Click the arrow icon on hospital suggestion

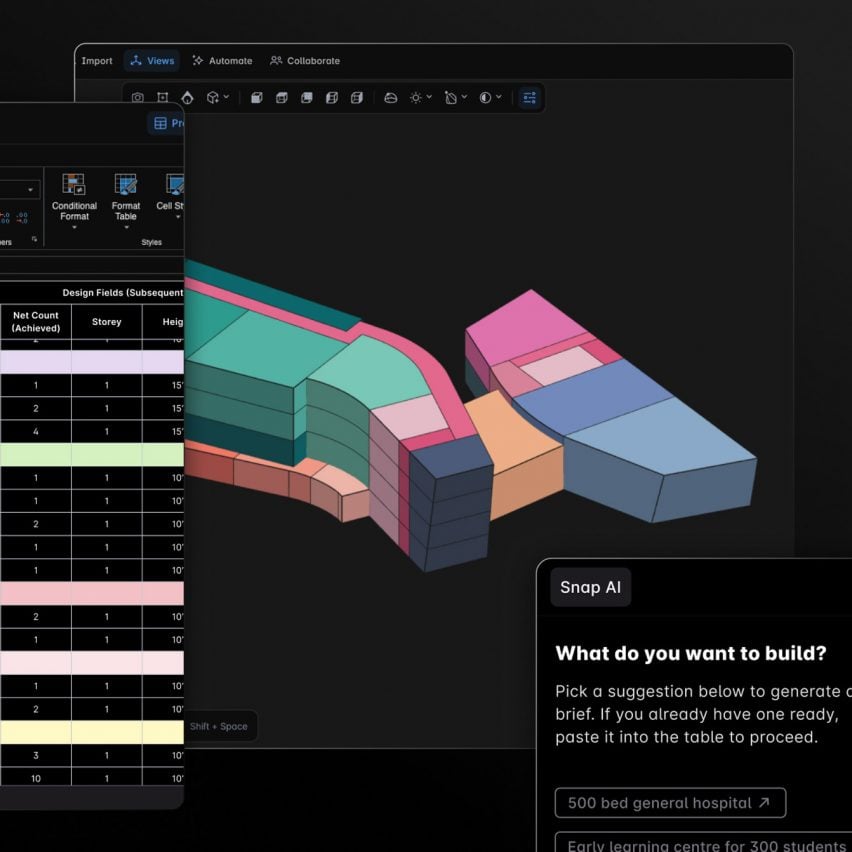tap(763, 803)
